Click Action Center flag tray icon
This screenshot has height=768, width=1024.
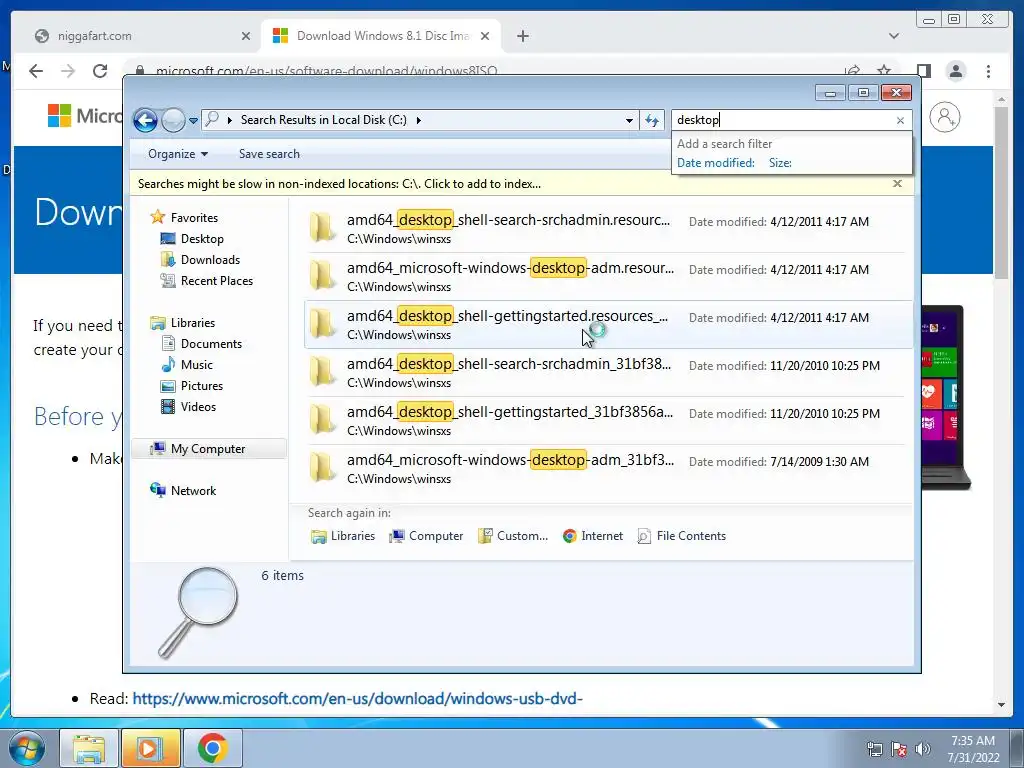pos(899,749)
